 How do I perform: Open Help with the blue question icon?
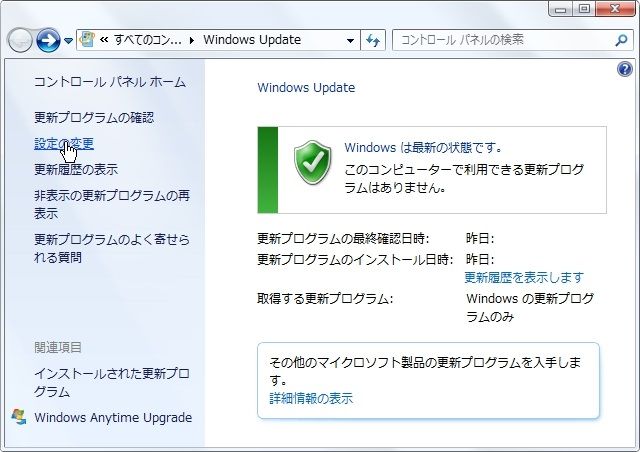624,69
